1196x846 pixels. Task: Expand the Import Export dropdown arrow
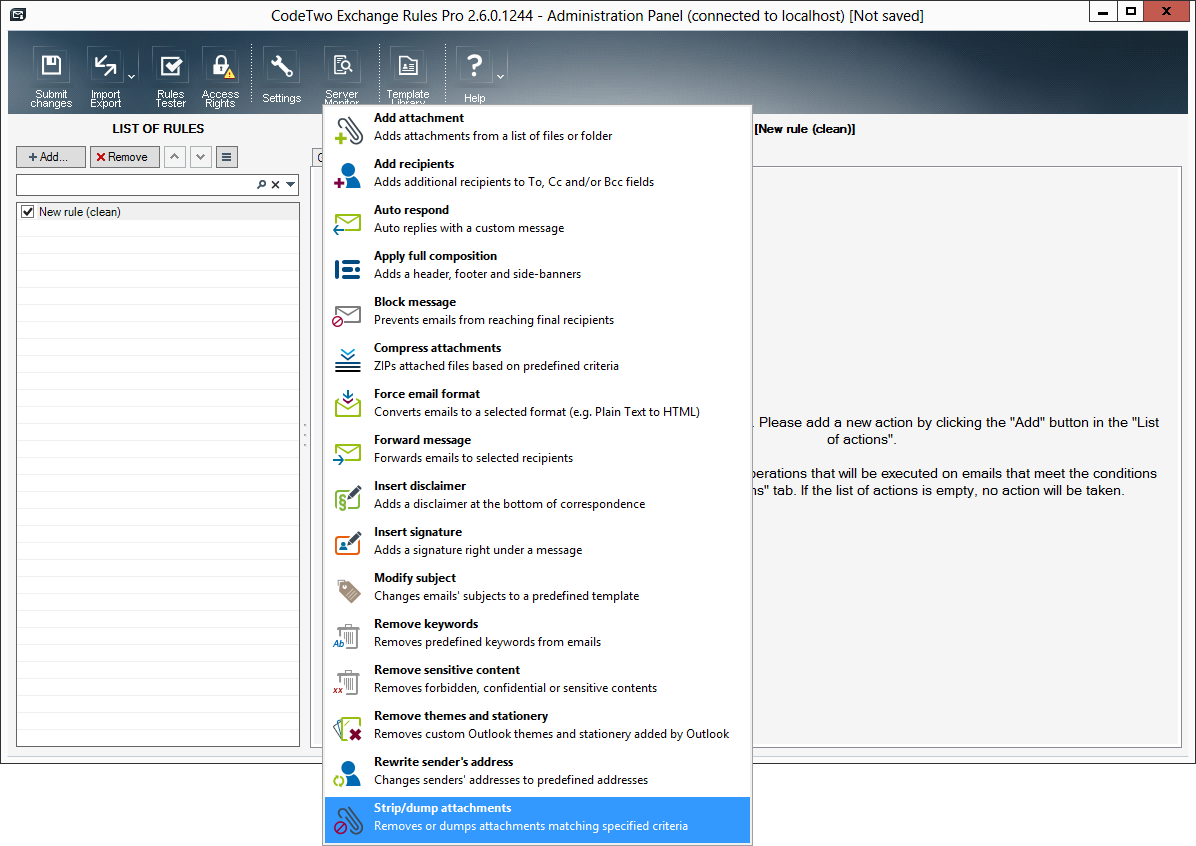131,76
